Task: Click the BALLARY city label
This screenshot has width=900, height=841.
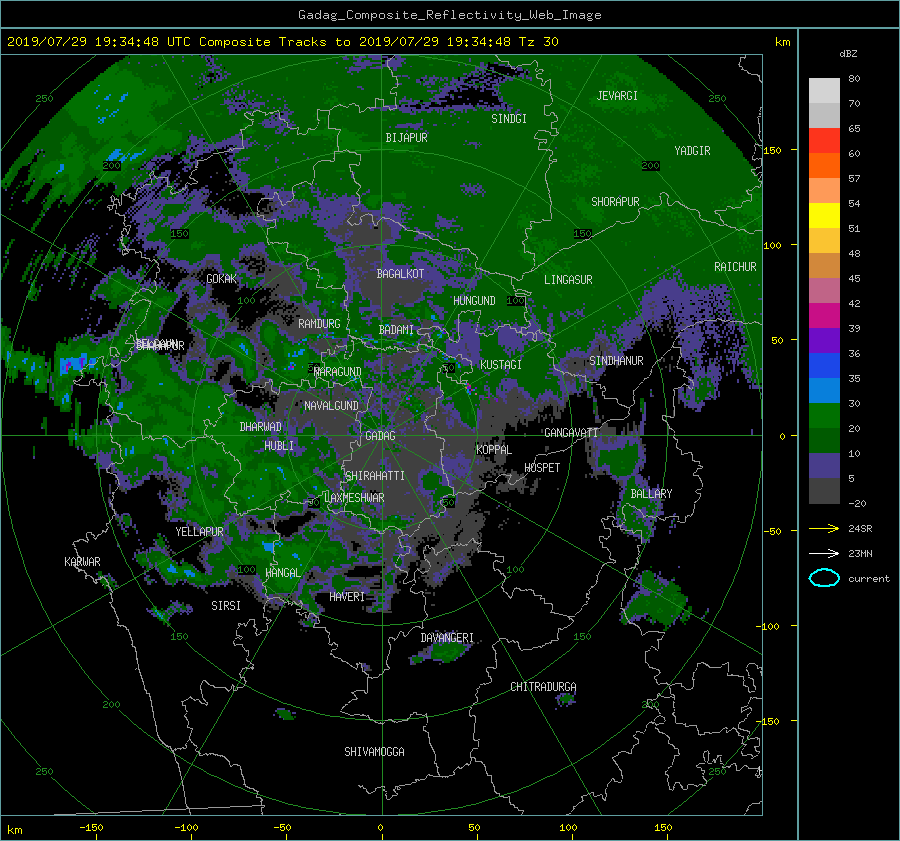Action: coord(651,494)
